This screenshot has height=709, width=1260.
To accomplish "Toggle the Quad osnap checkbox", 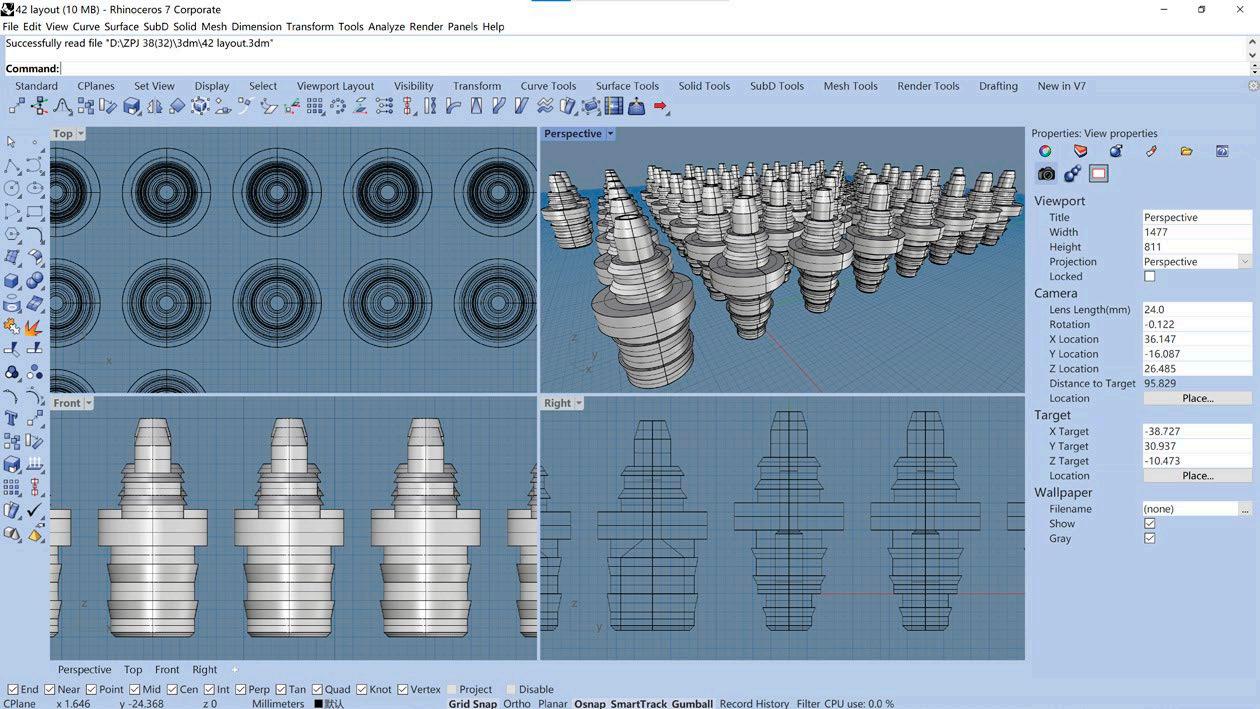I will click(318, 689).
